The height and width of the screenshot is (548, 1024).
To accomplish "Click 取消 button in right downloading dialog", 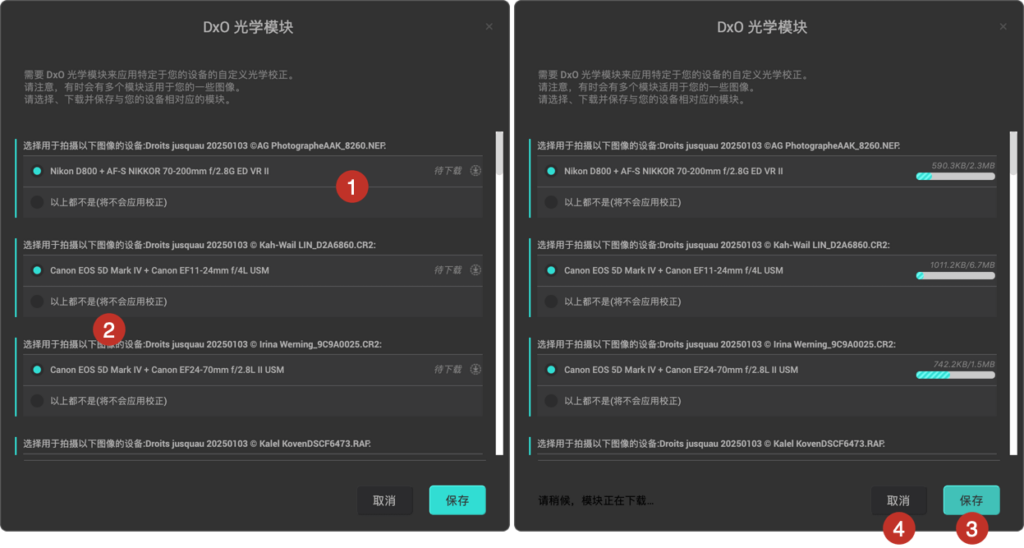I will (x=899, y=500).
